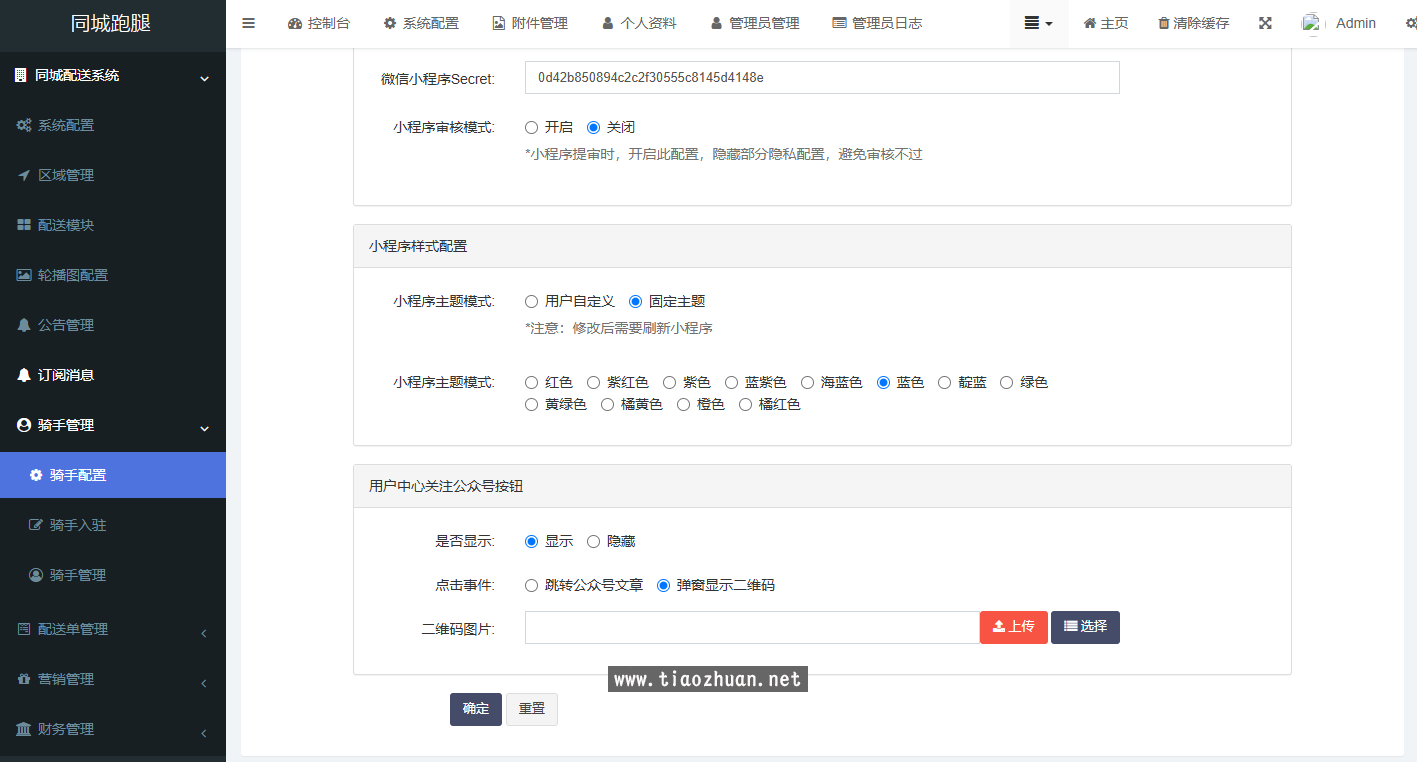Click the bell icon beside 公告管理
The width and height of the screenshot is (1417, 762).
pos(24,325)
